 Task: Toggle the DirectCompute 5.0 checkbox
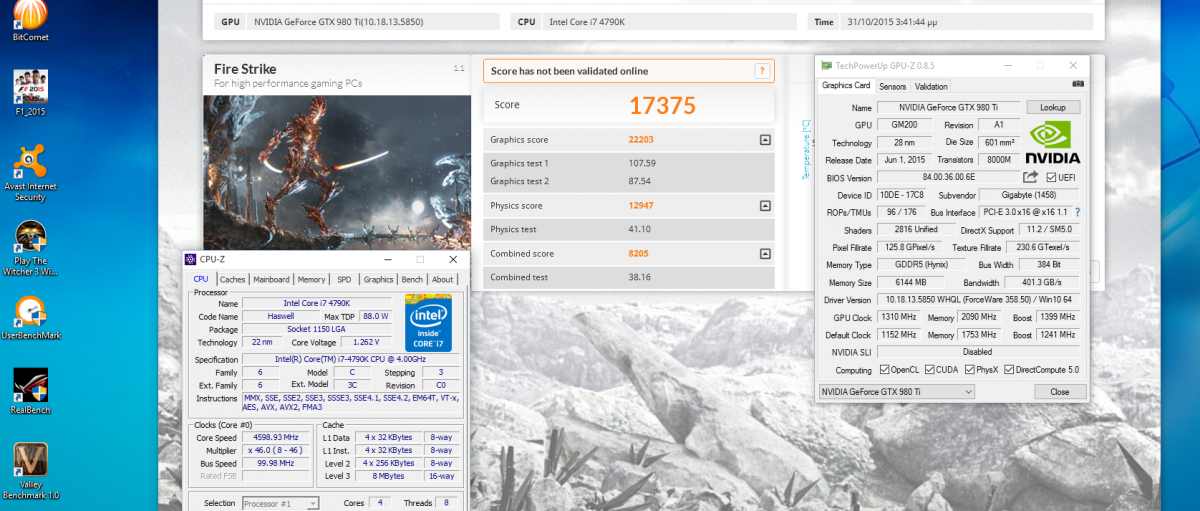tap(1009, 370)
